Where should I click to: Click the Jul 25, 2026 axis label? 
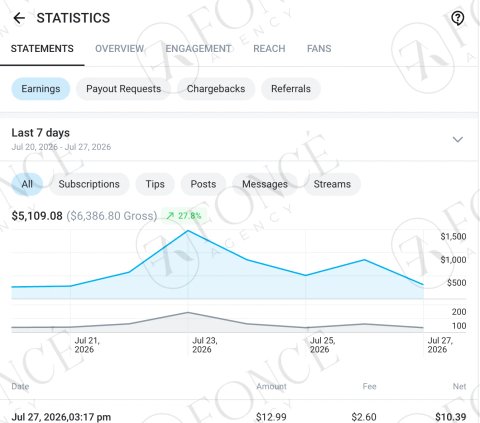click(x=322, y=345)
